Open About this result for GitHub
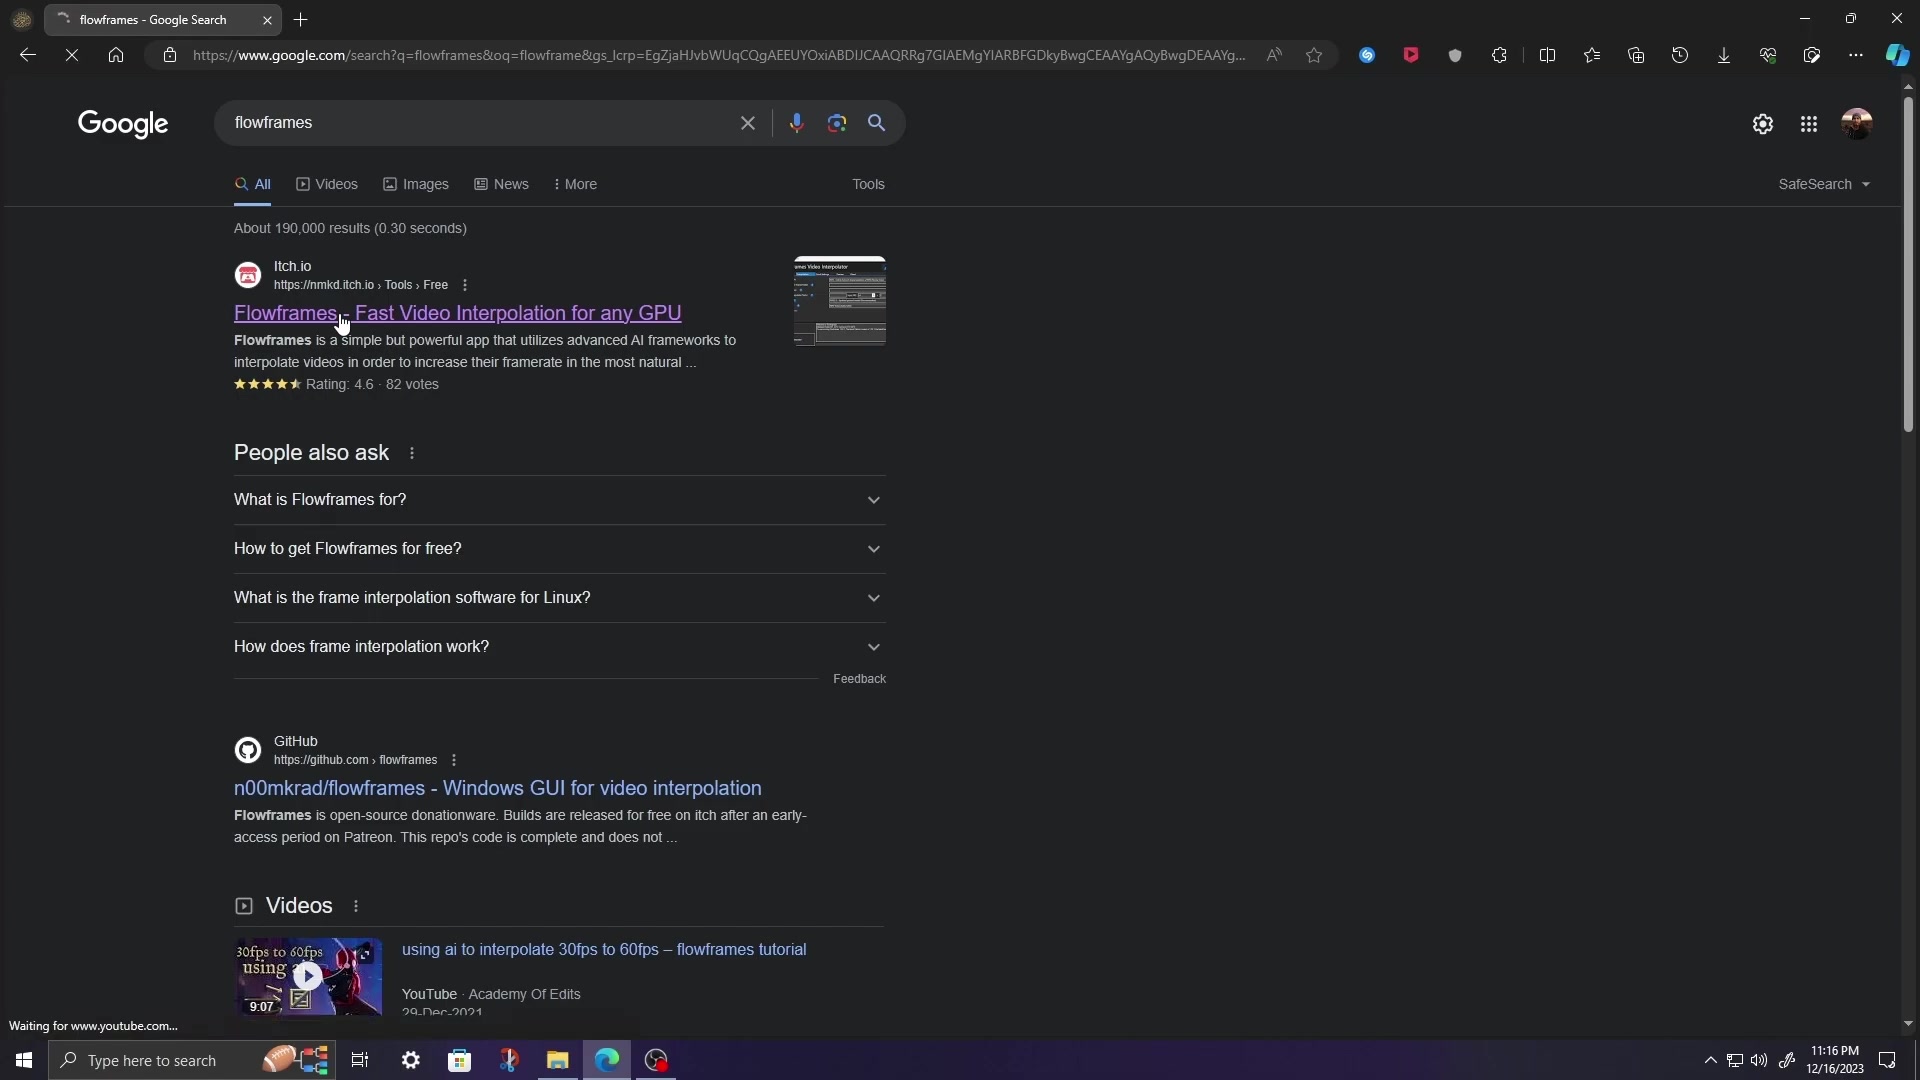Viewport: 1920px width, 1080px height. tap(454, 760)
